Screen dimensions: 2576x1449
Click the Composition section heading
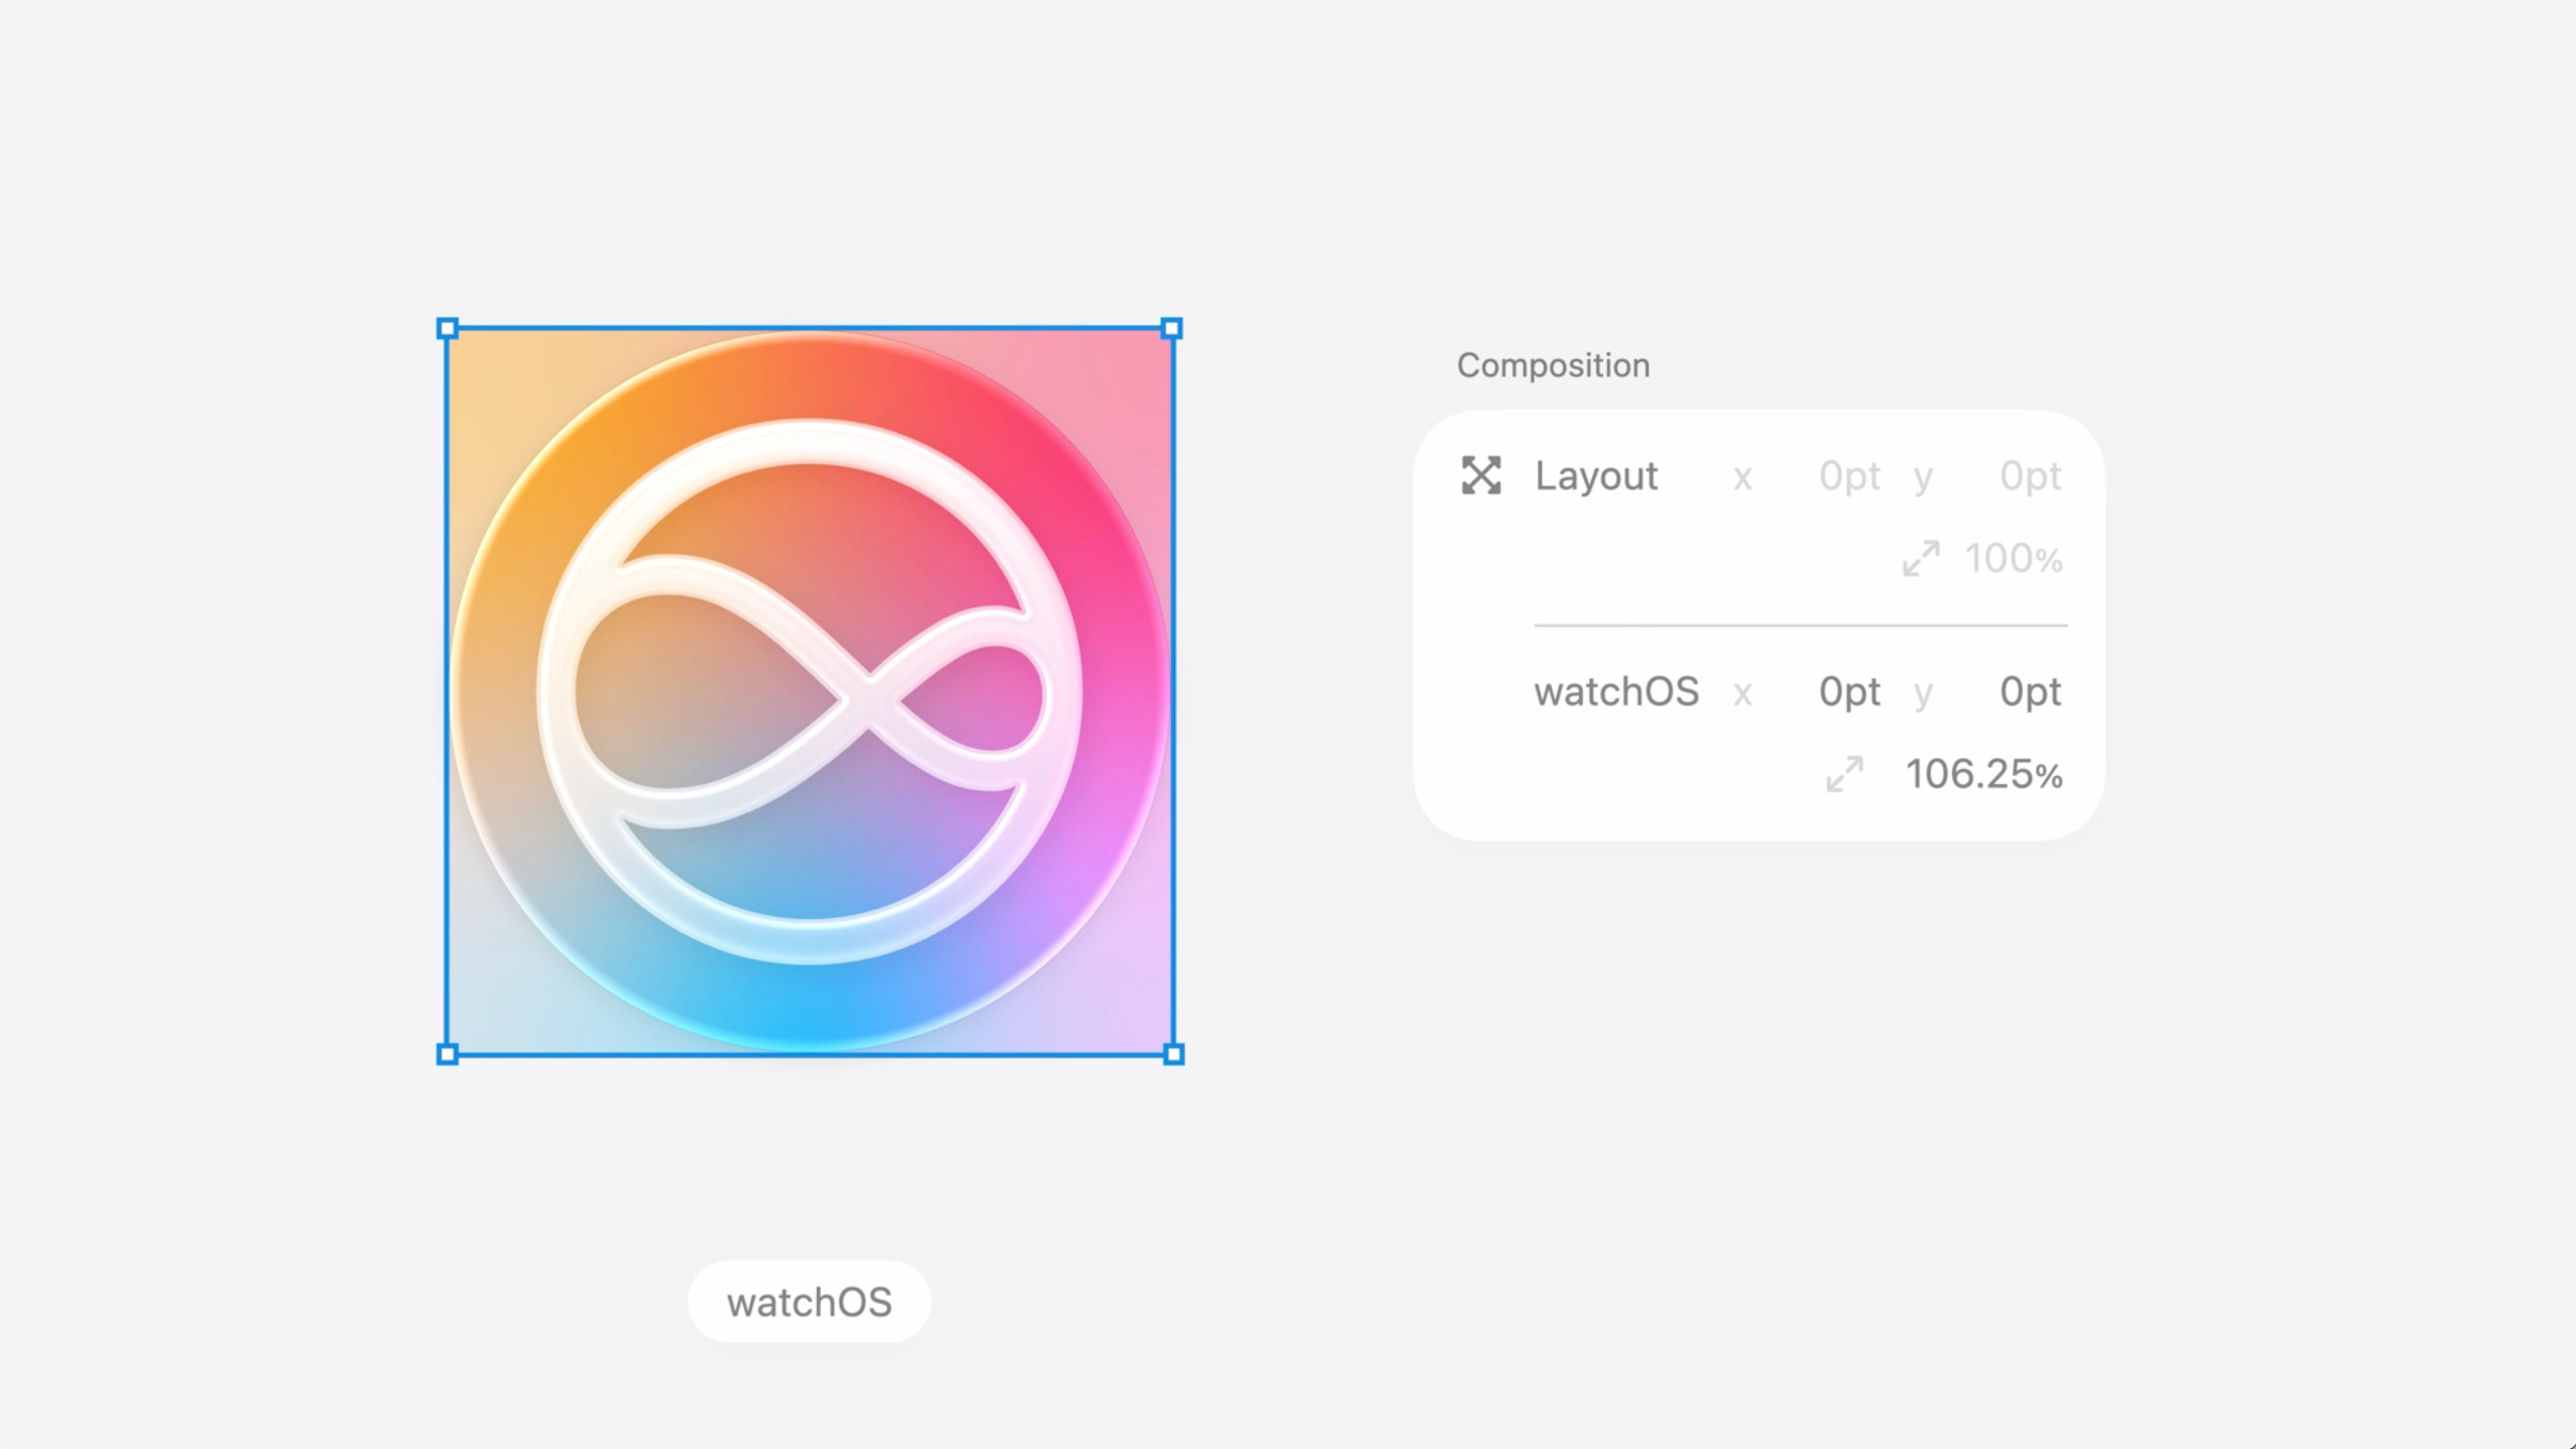point(1553,366)
